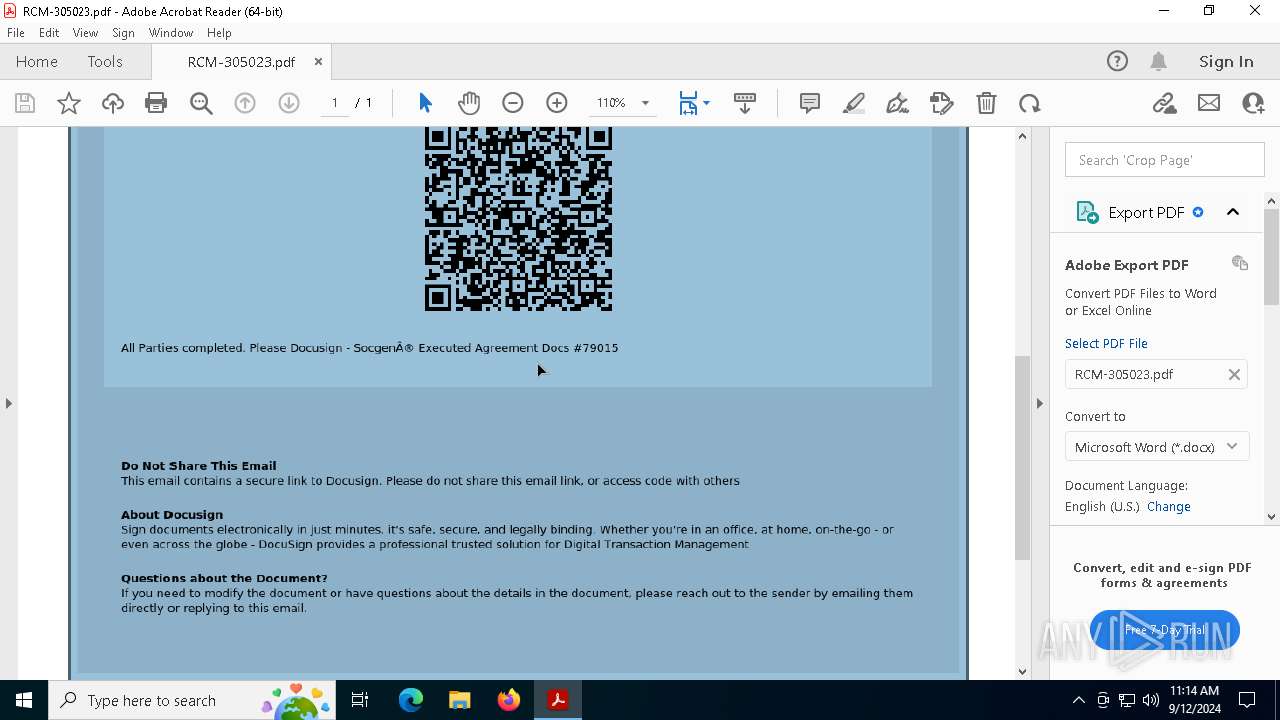1280x720 pixels.
Task: Click the Sign In button
Action: [1226, 61]
